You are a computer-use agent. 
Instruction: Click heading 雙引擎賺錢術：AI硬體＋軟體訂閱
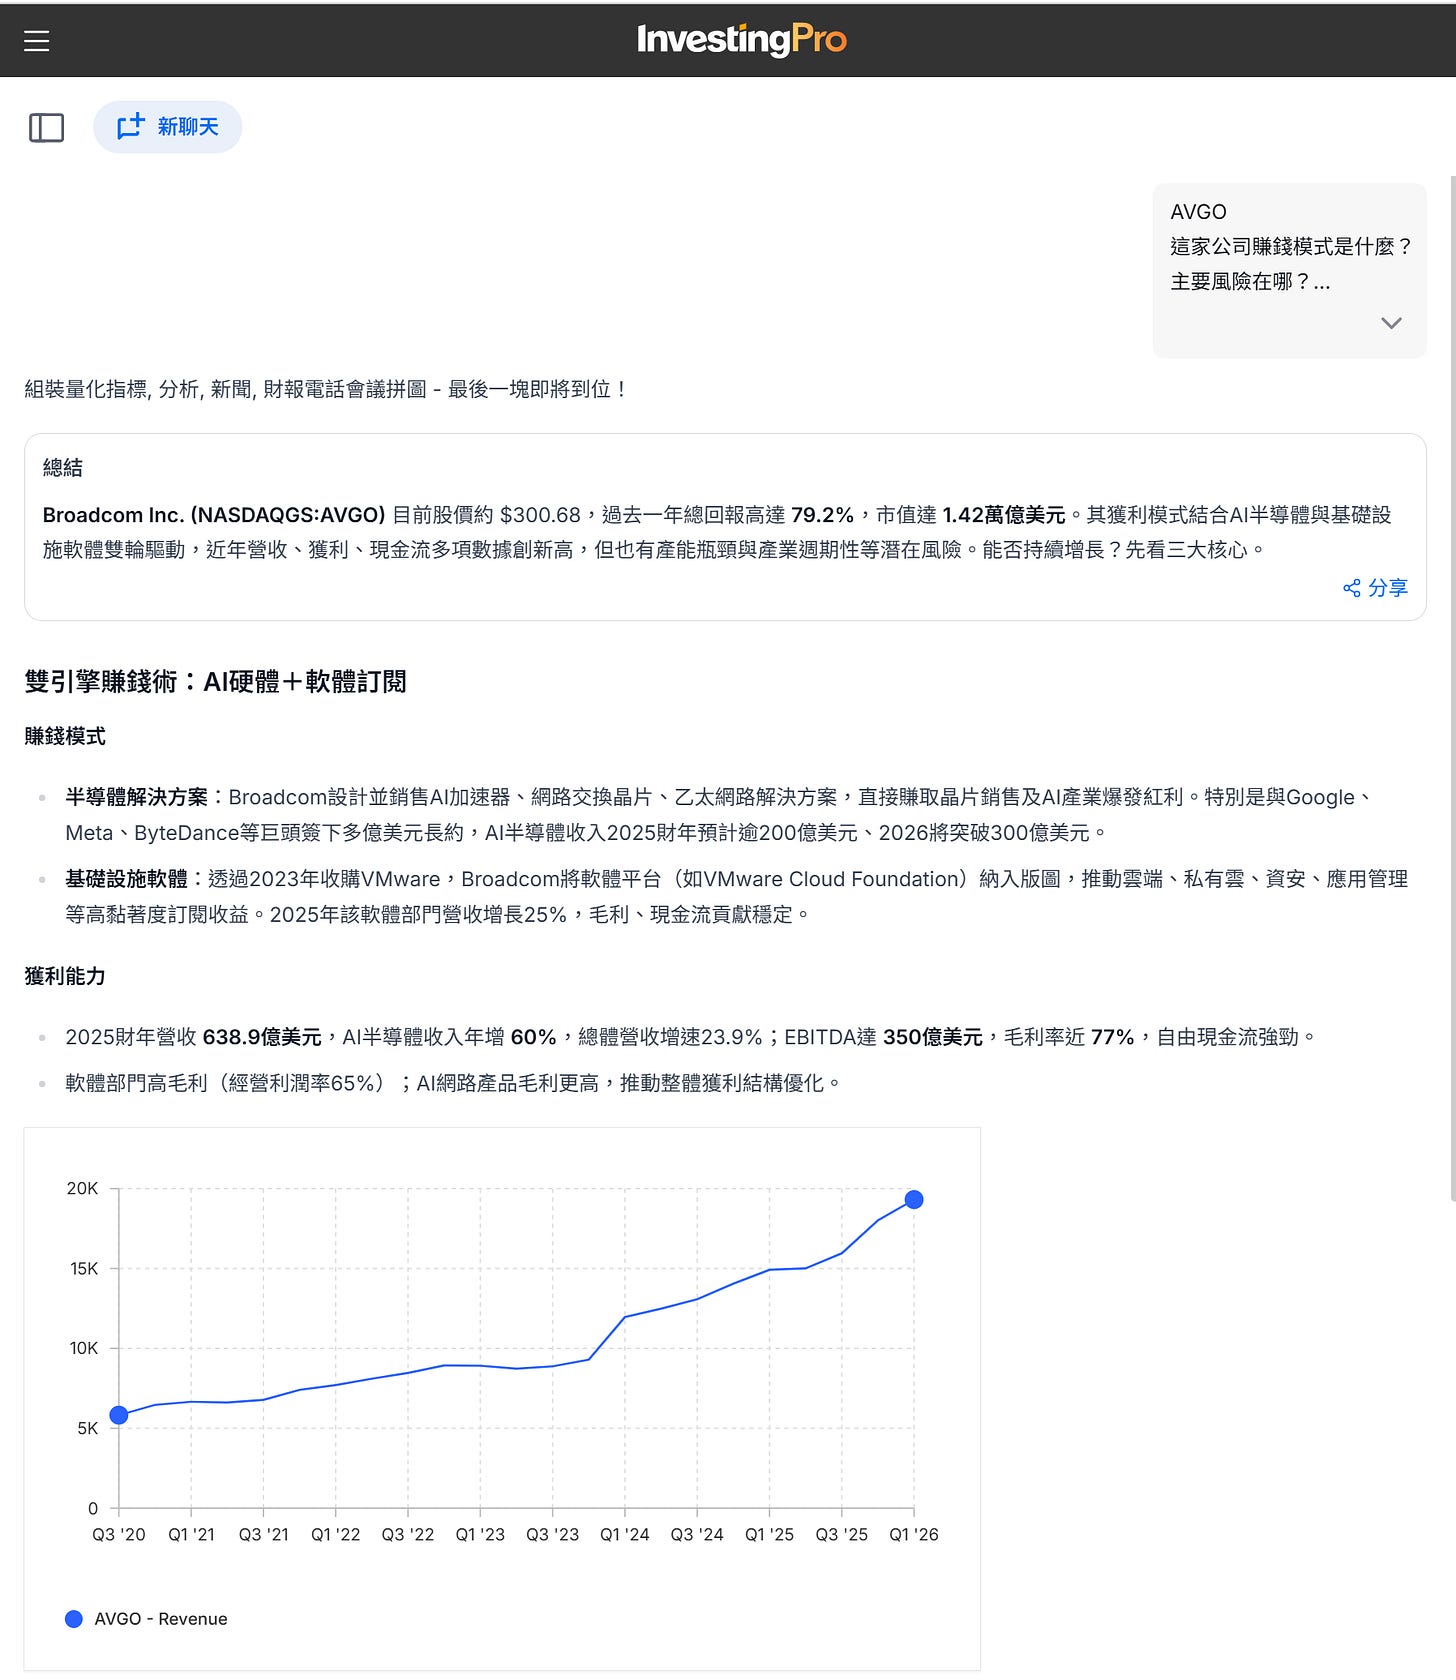pos(215,682)
